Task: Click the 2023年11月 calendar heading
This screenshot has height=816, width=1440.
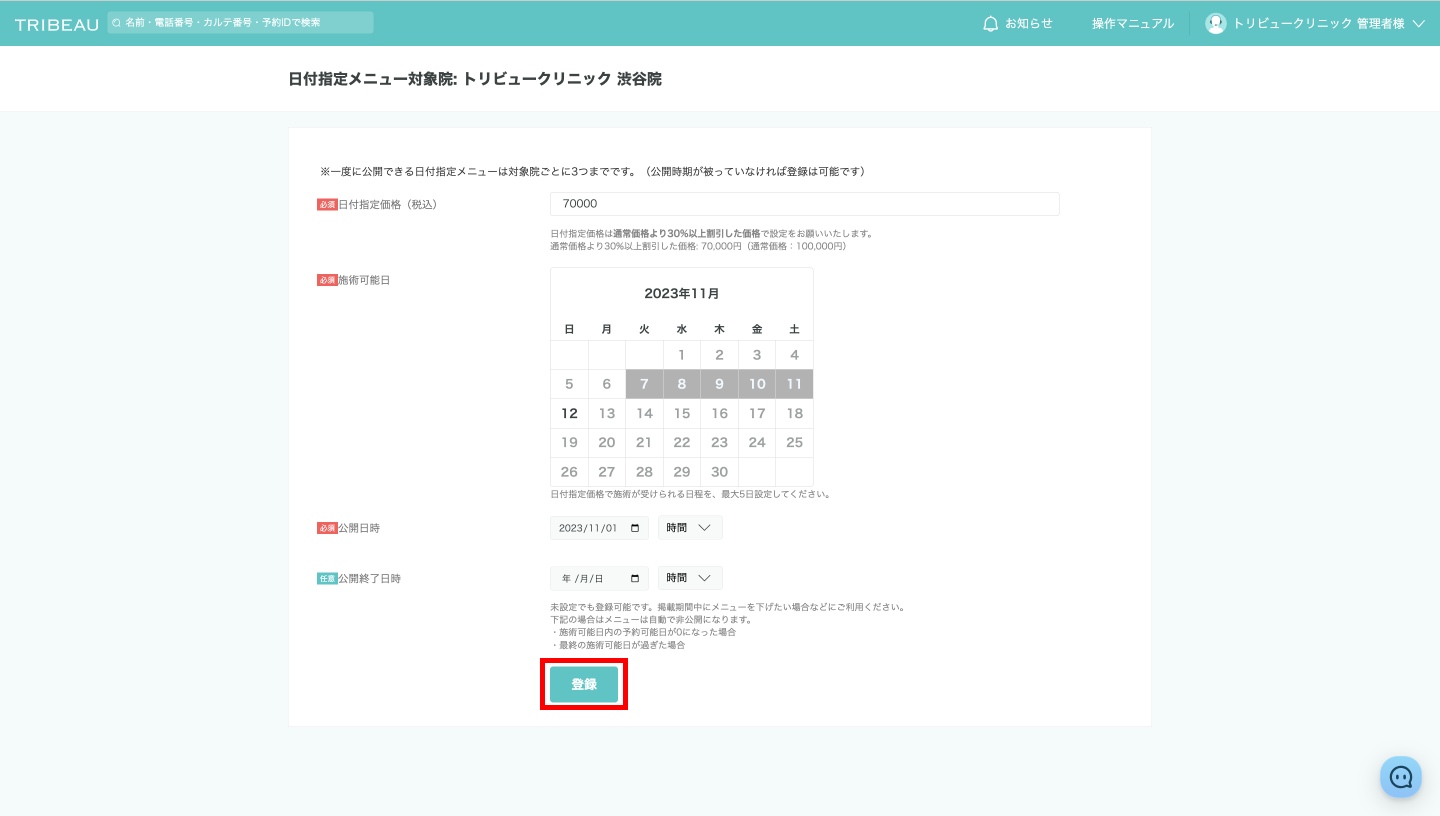Action: (x=682, y=294)
